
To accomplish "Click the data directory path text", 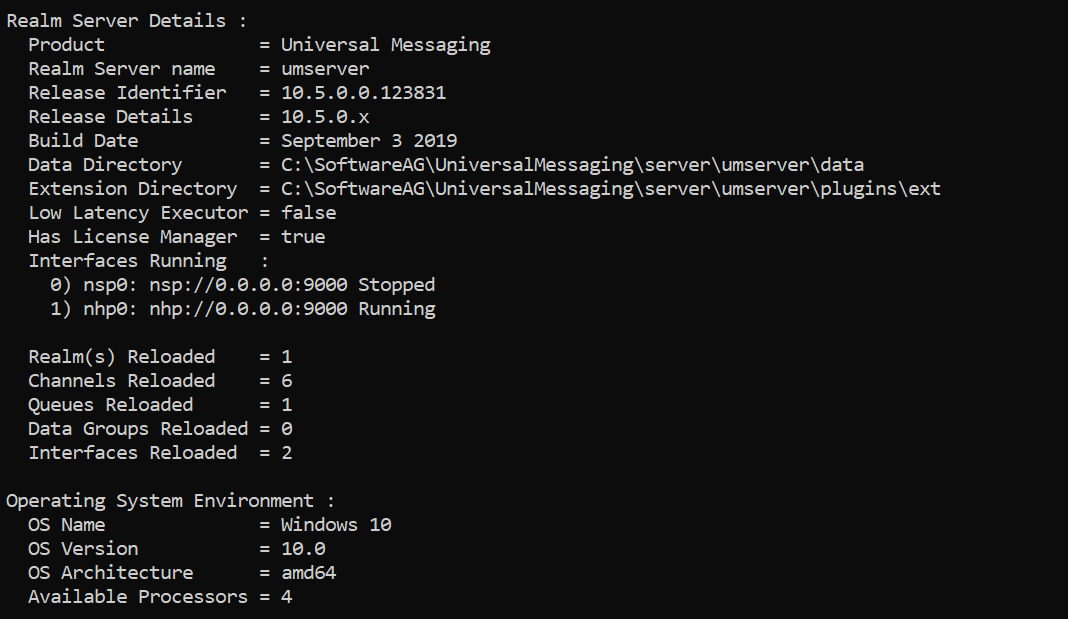I will point(572,165).
